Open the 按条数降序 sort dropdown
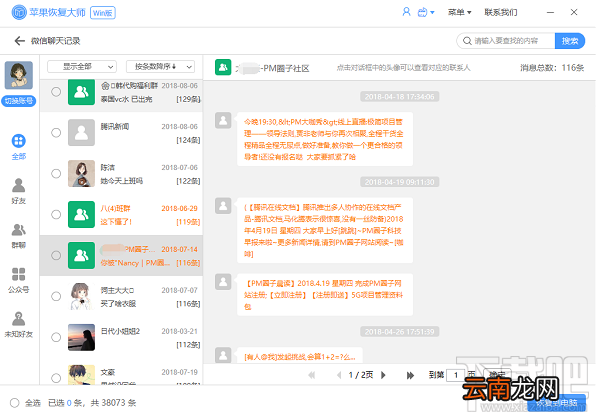 click(160, 67)
